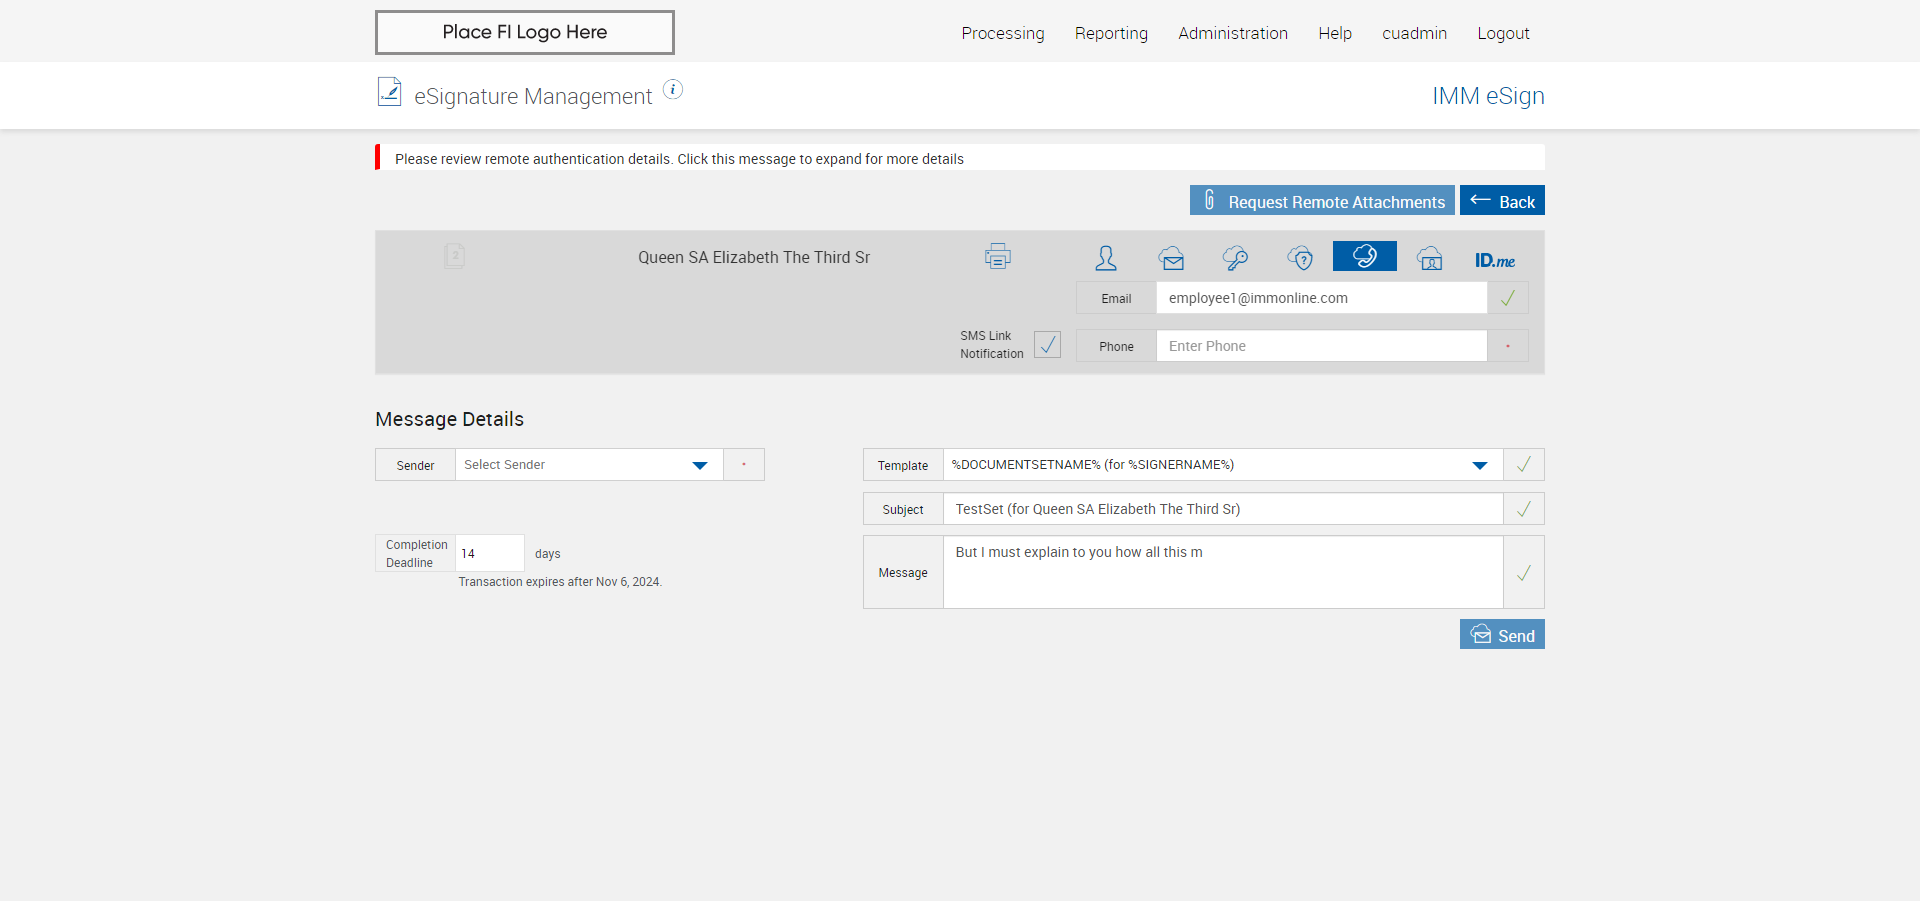The image size is (1920, 901).
Task: Click the Request Remote Attachments button
Action: [1321, 201]
